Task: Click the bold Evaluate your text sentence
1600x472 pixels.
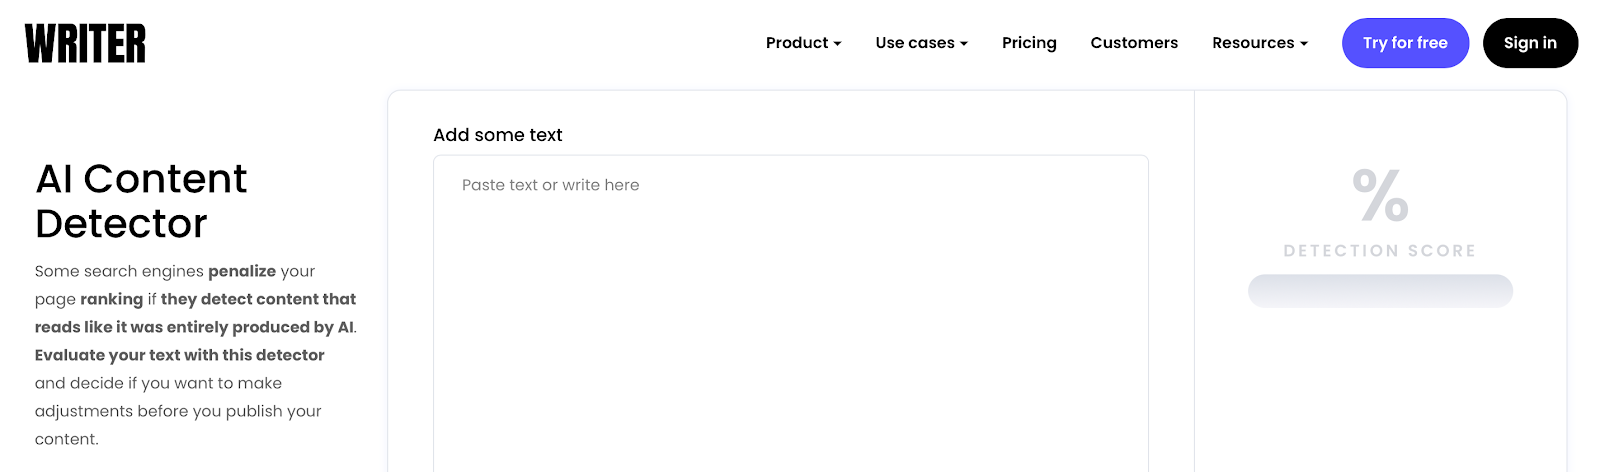Action: click(x=180, y=355)
